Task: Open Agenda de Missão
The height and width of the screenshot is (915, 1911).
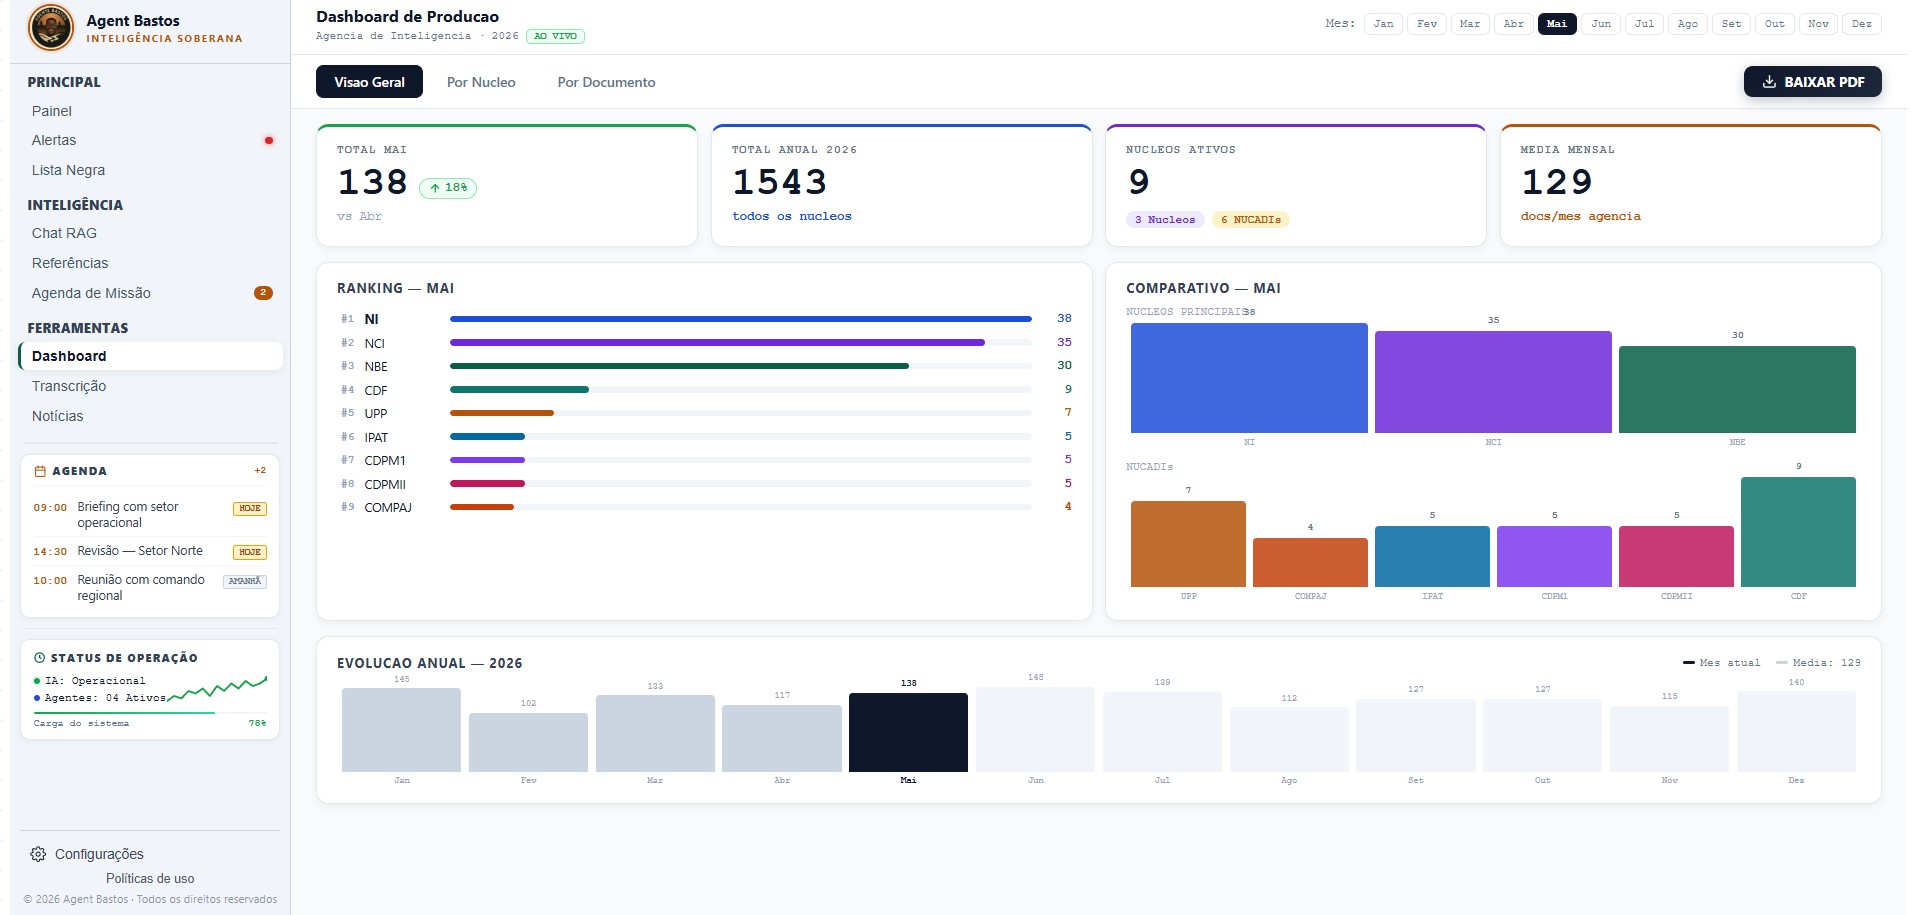Action: (x=150, y=293)
